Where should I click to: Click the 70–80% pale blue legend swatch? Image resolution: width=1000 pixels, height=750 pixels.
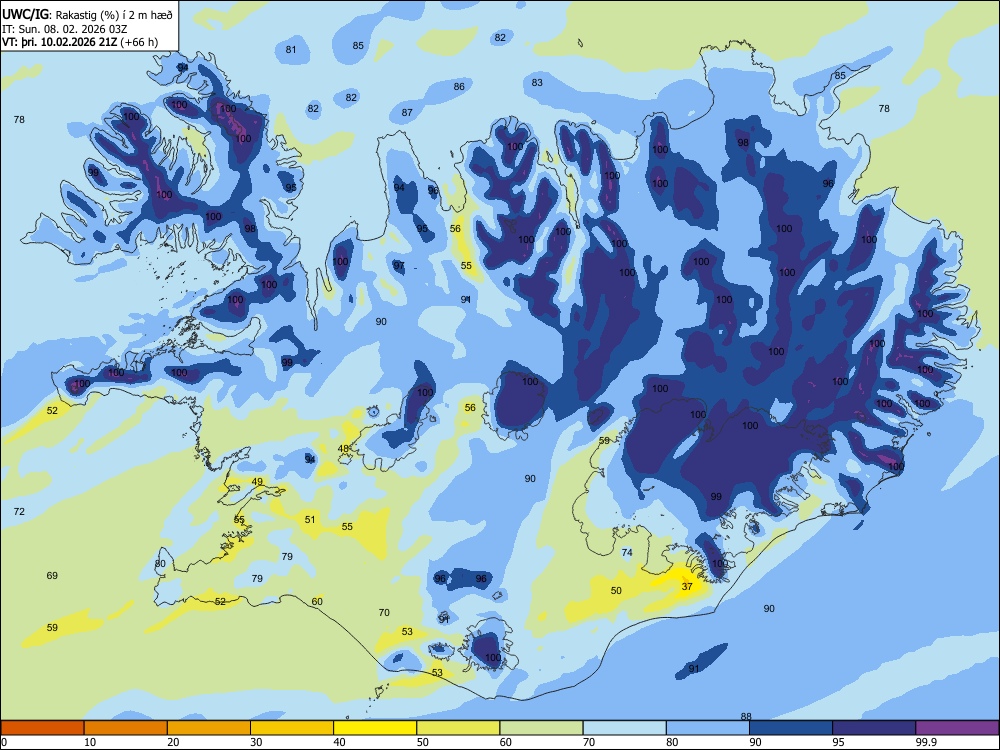pyautogui.click(x=624, y=728)
